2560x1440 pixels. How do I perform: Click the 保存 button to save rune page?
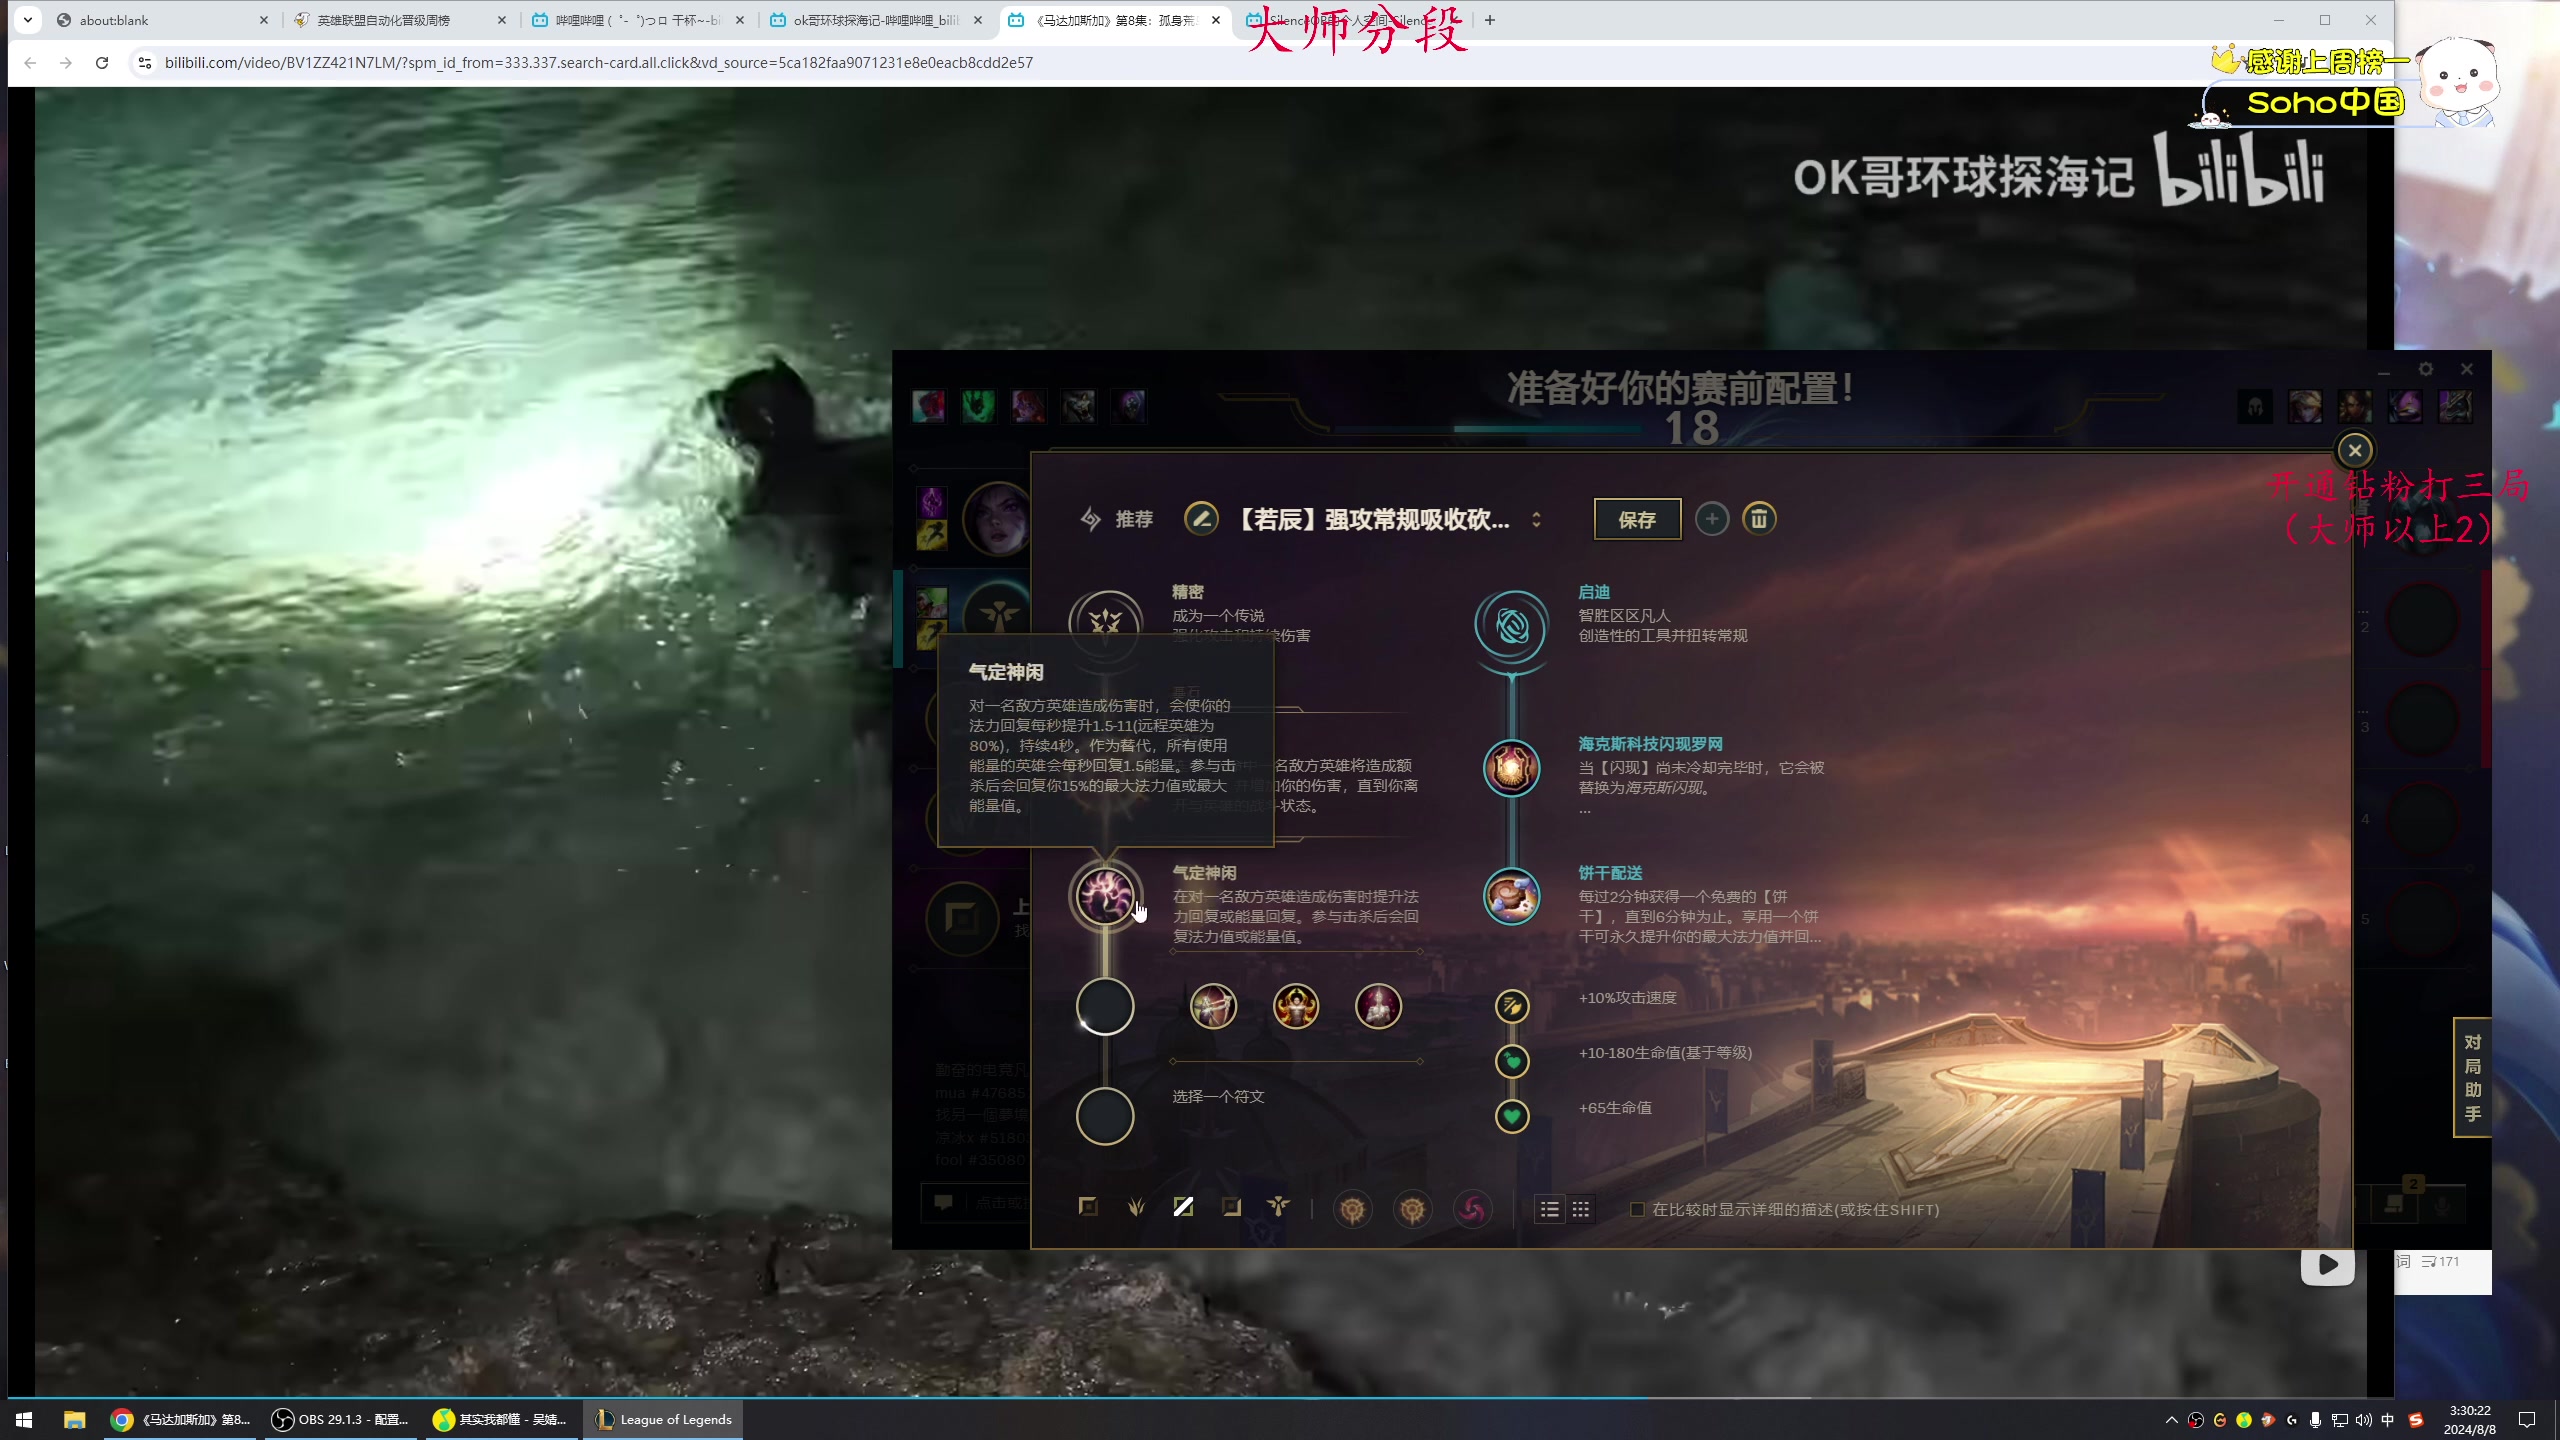tap(1637, 519)
